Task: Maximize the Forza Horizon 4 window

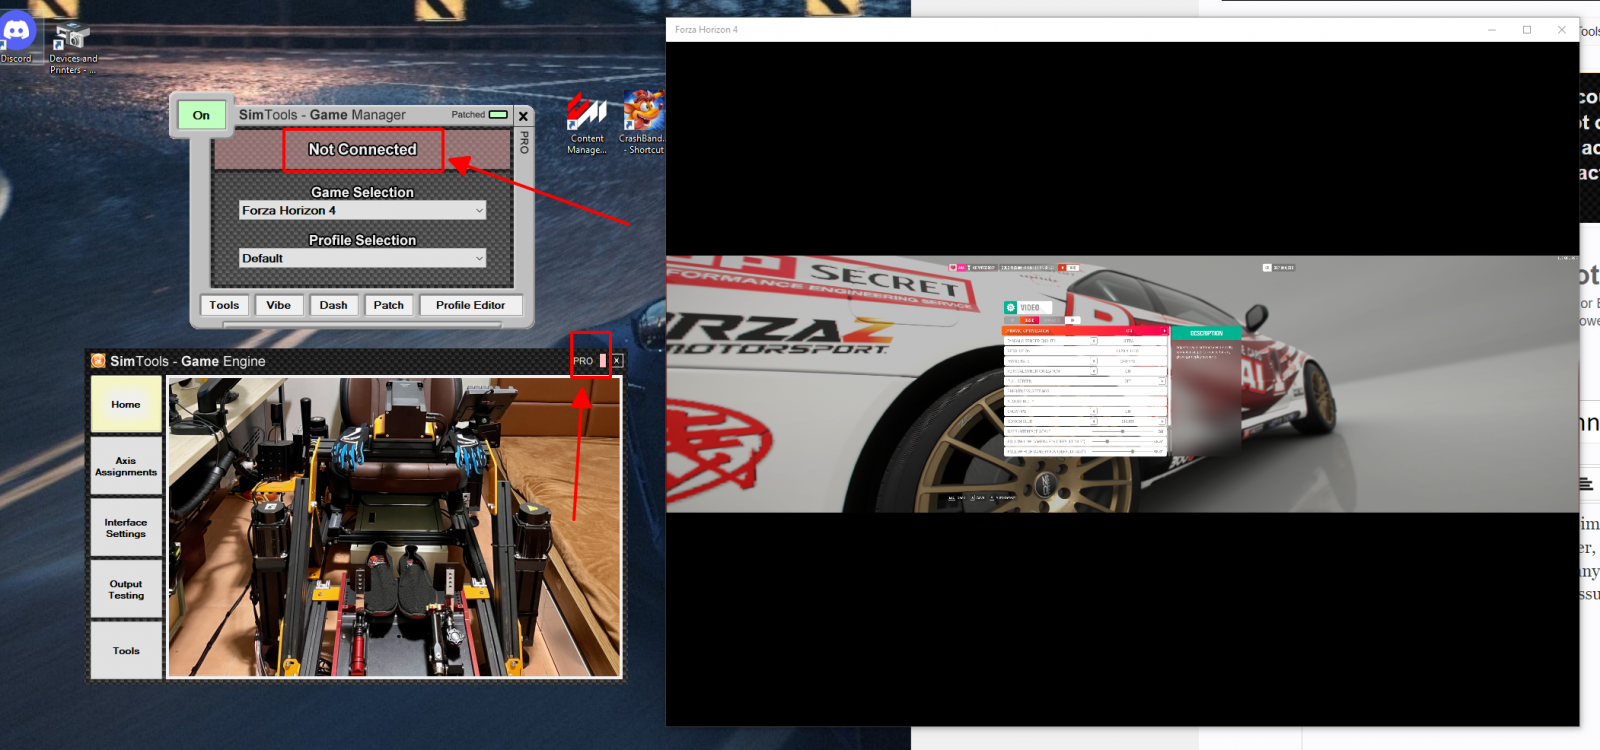Action: point(1527,30)
